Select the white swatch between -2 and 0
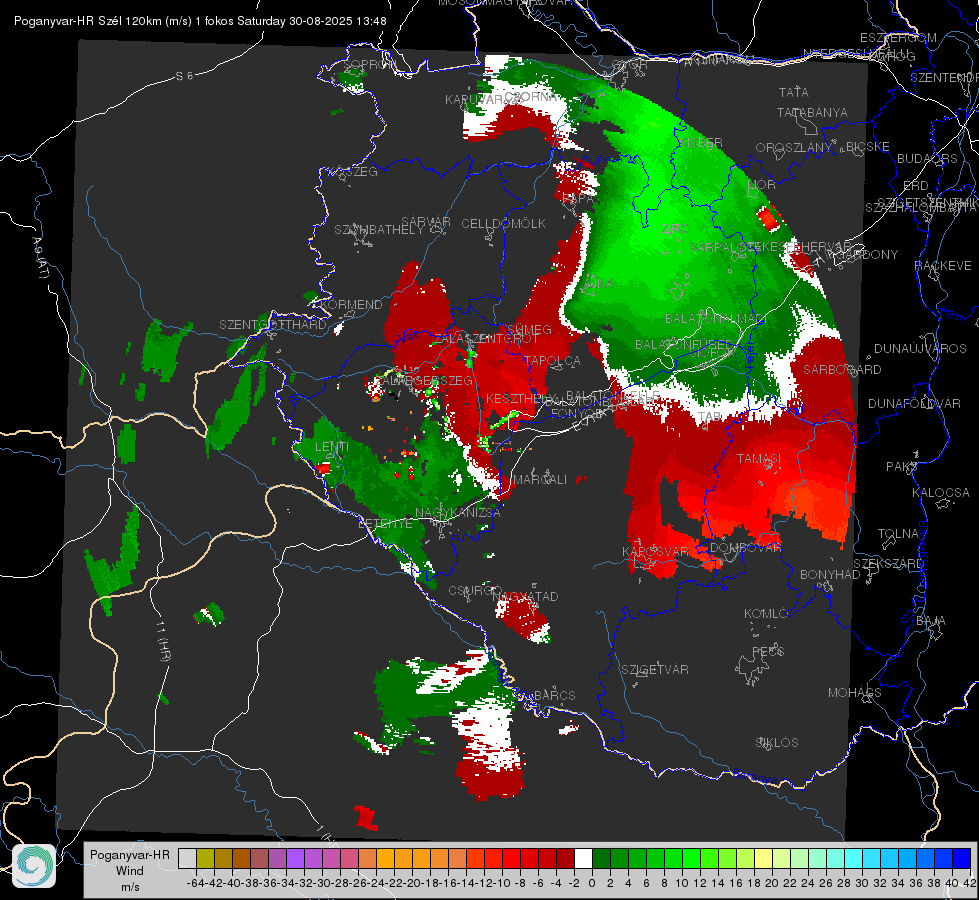The height and width of the screenshot is (900, 979). [x=583, y=859]
